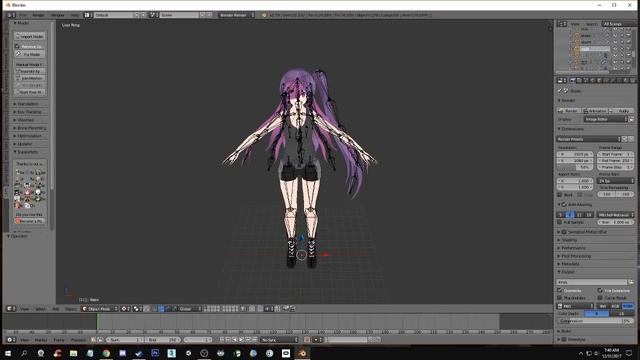The height and width of the screenshot is (360, 640).
Task: Expand the Post Processing panel
Action: (x=575, y=256)
